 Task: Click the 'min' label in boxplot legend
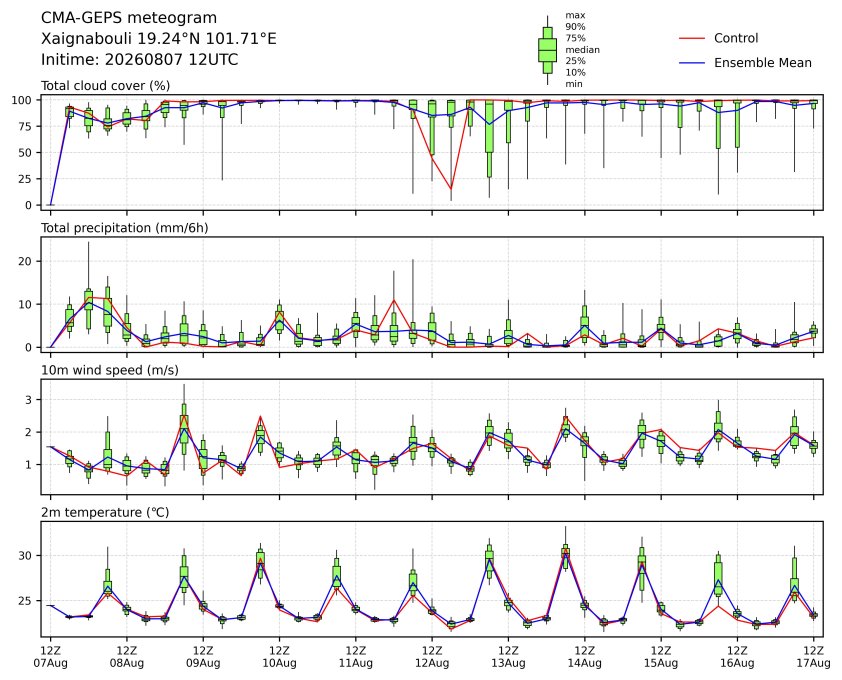pos(574,84)
